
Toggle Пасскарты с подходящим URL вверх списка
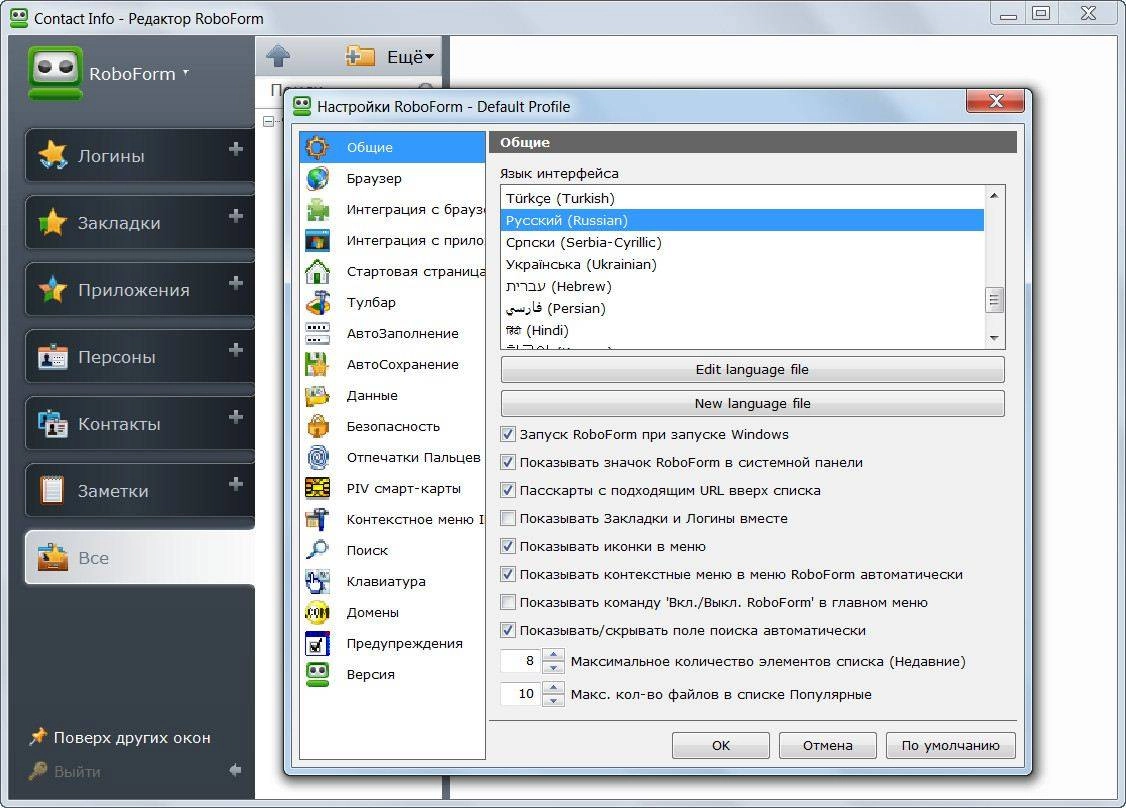(x=508, y=490)
